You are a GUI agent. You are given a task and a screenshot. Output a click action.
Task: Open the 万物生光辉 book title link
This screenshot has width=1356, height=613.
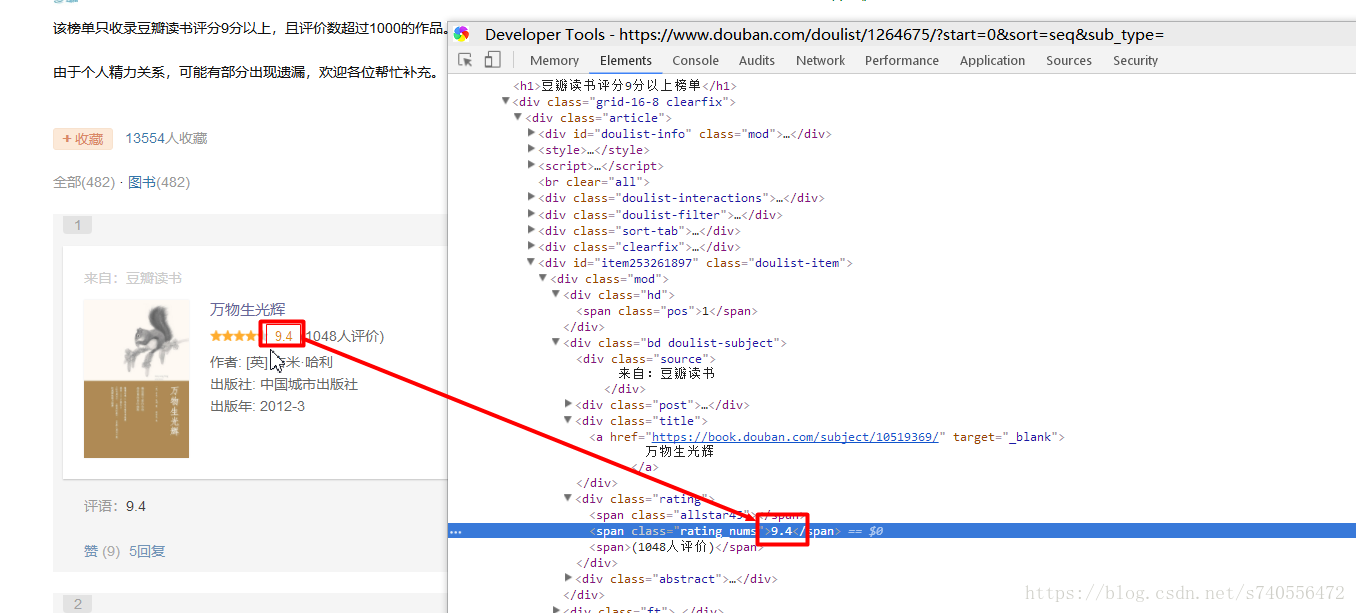247,309
